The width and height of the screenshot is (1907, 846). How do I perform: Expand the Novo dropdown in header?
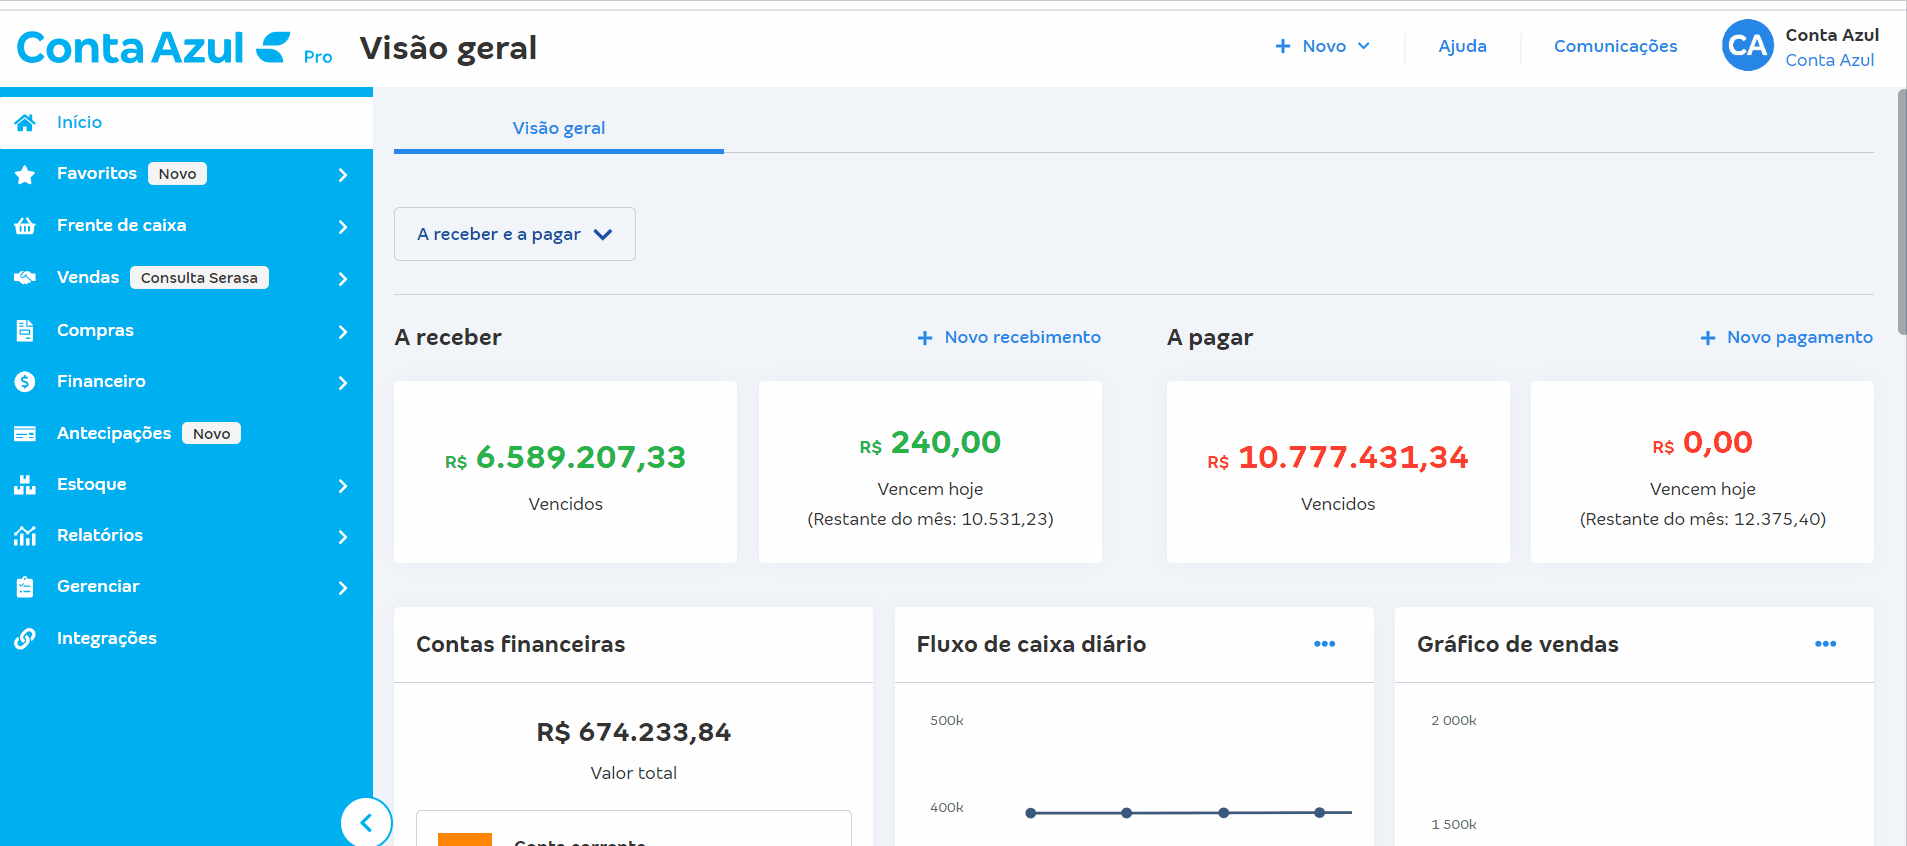point(1322,46)
